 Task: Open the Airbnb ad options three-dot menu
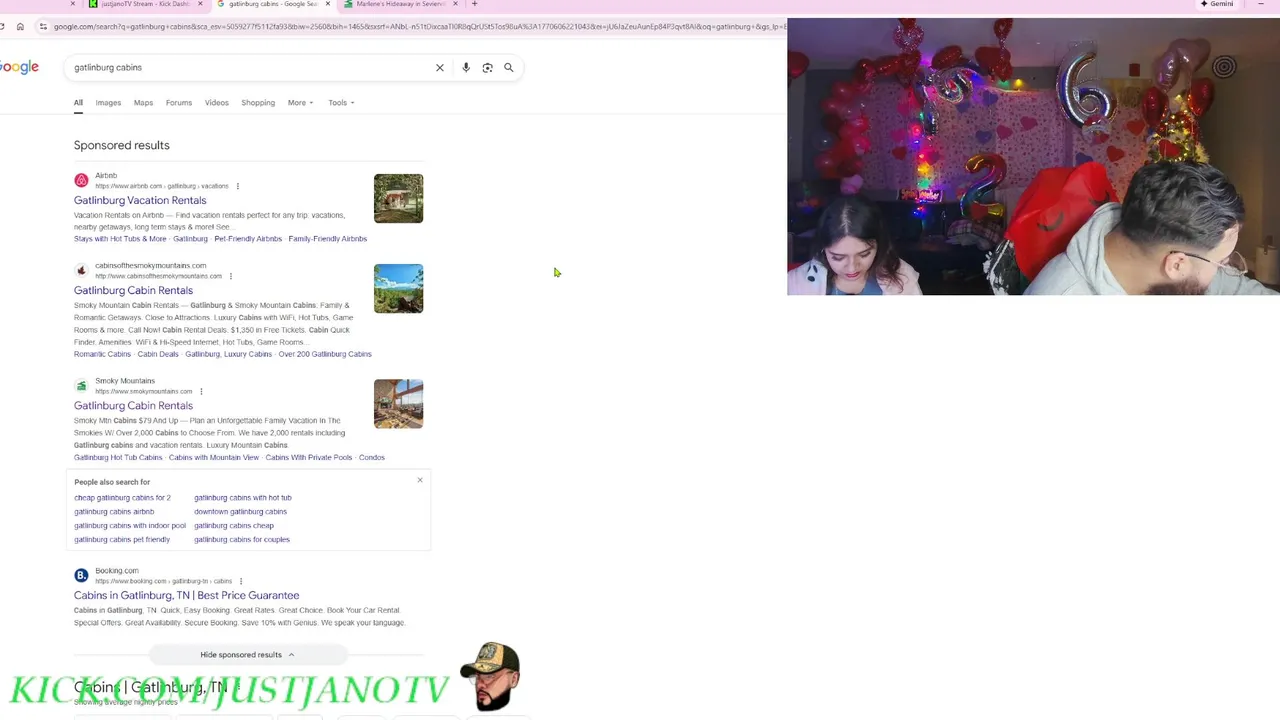(237, 186)
